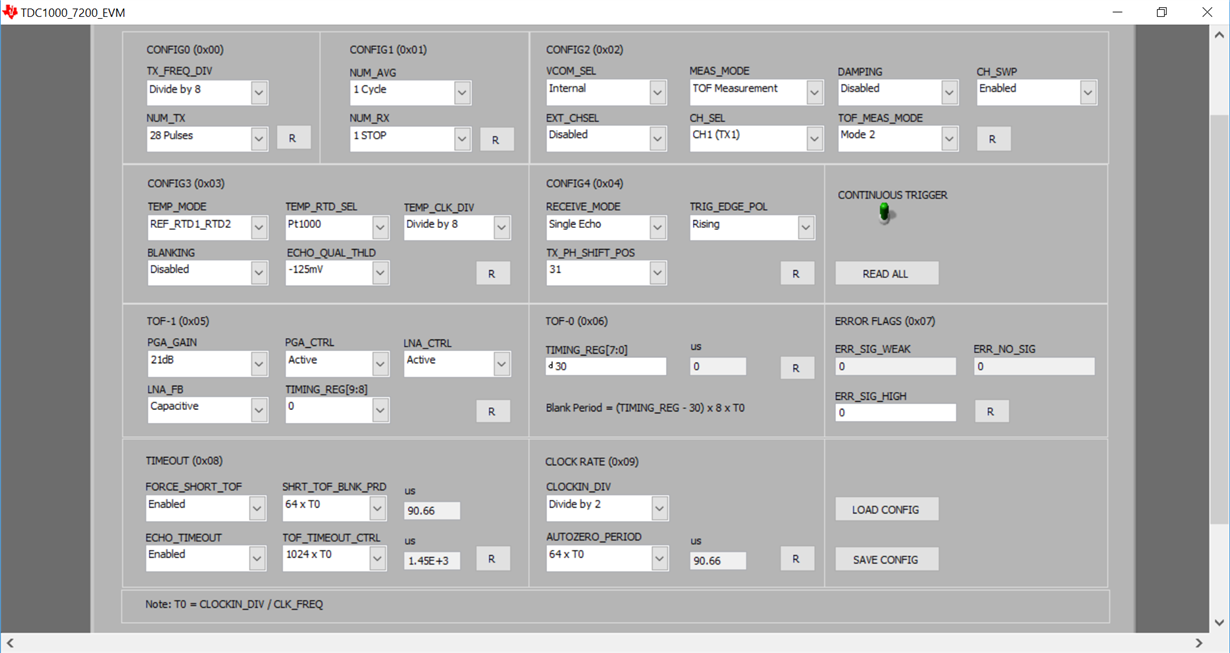Expand the SHRT_TOF_BLNK_PRD dropdown

pyautogui.click(x=334, y=507)
